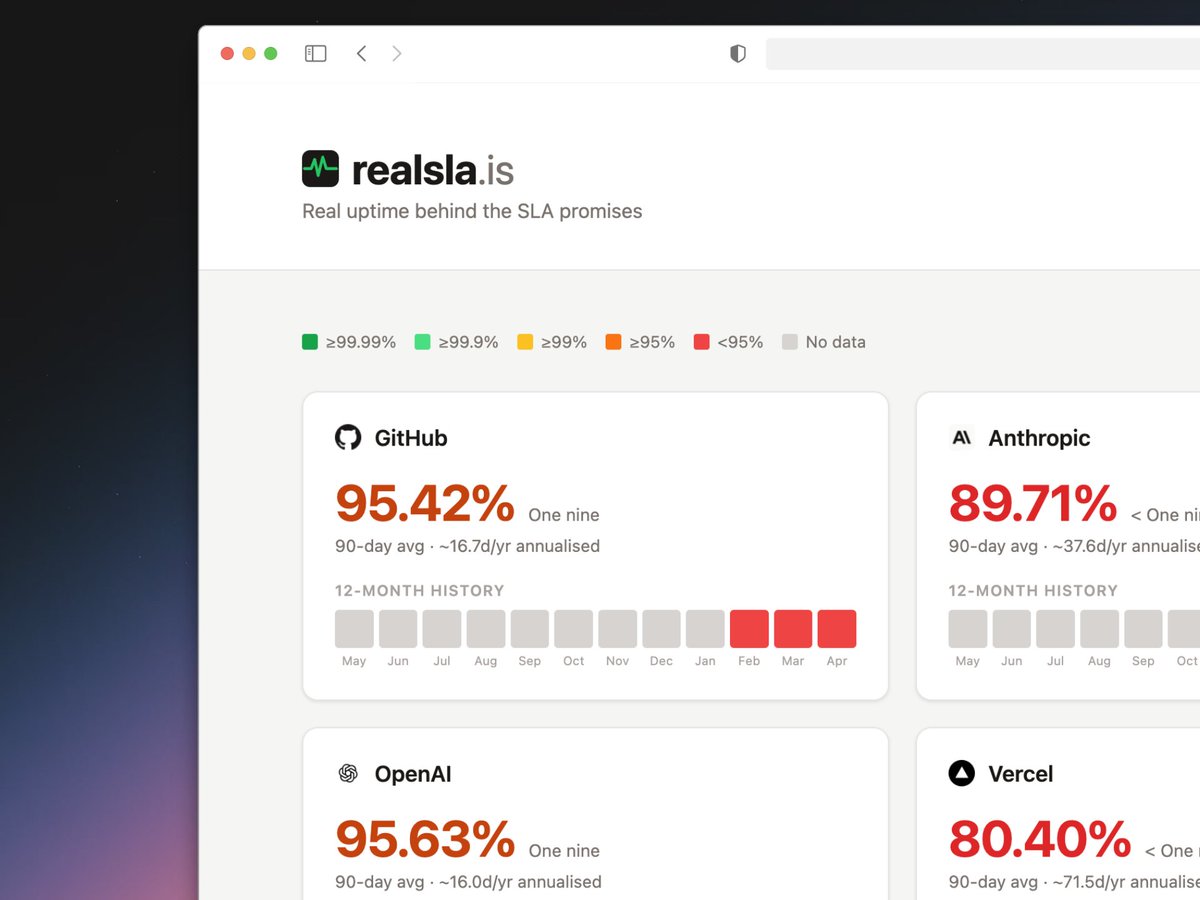Select GitHub's '12-MONTH HISTORY' heading
The height and width of the screenshot is (900, 1200).
pos(420,591)
